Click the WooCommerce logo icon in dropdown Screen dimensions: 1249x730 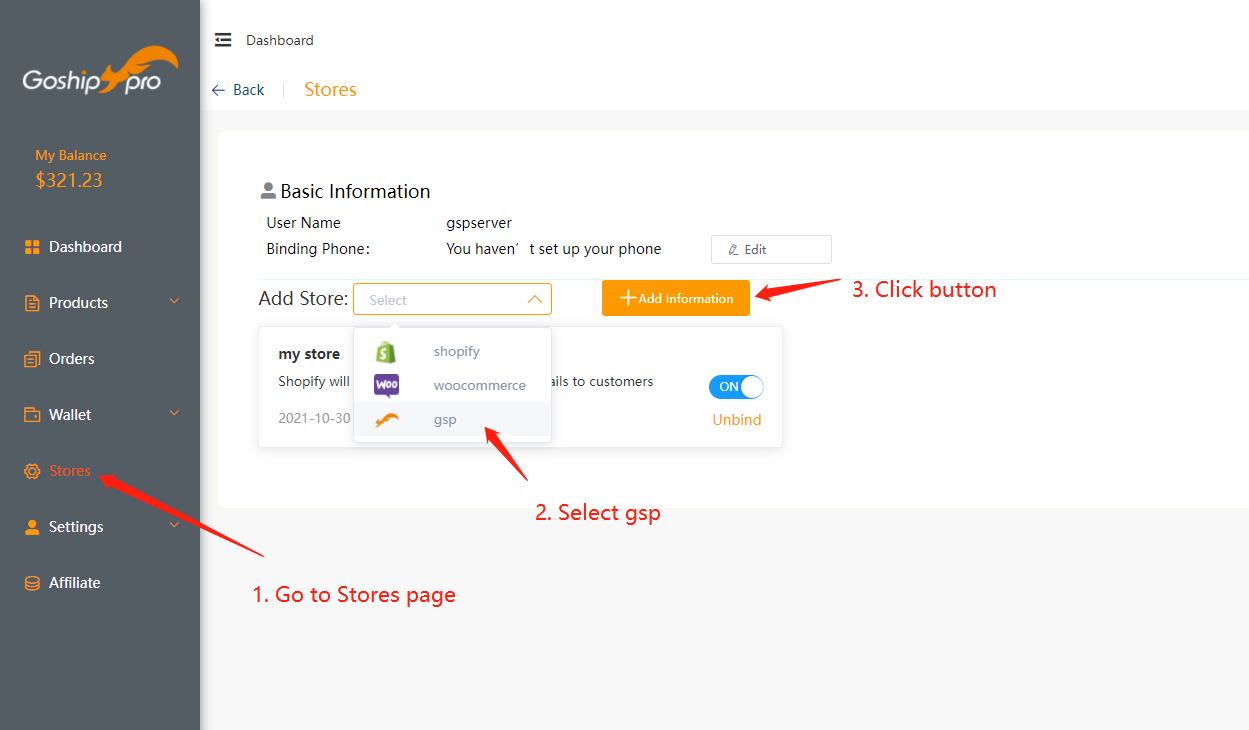point(386,385)
